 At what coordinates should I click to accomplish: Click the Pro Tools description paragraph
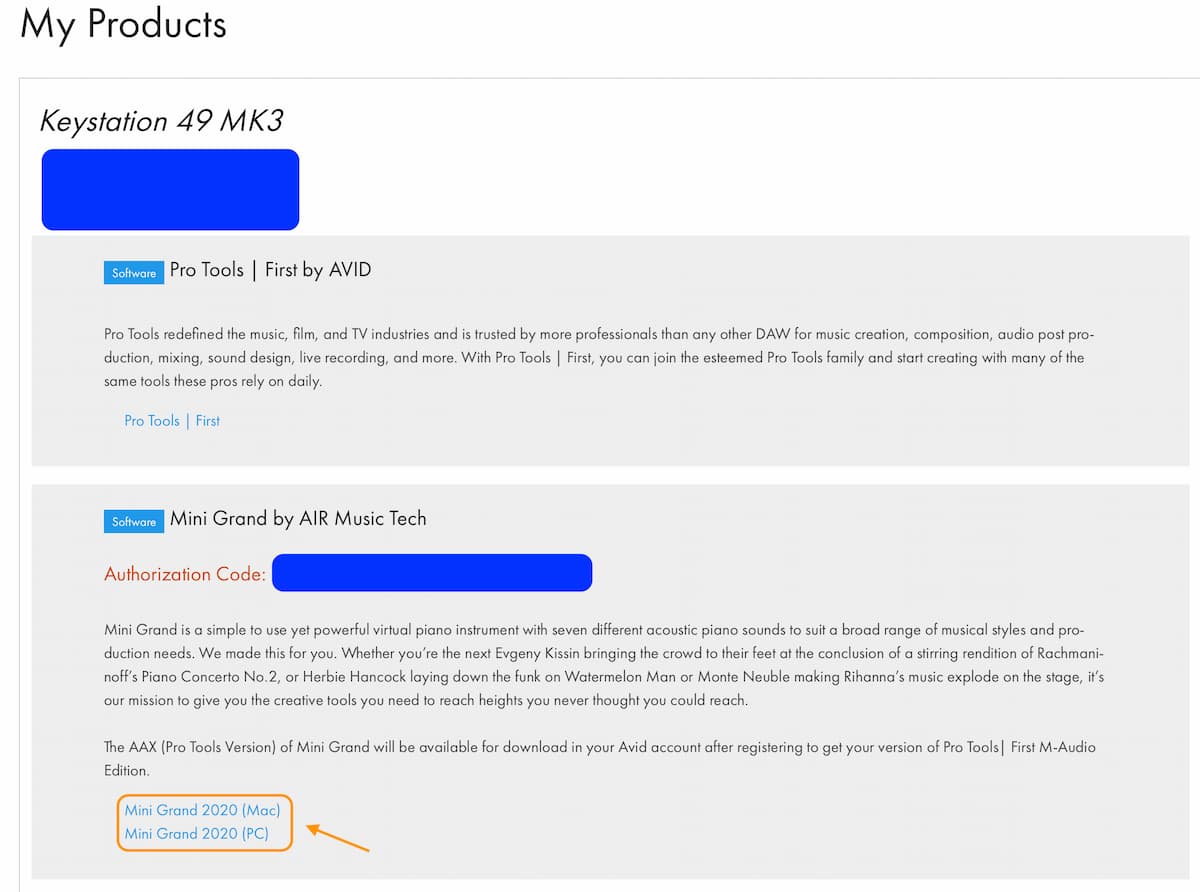click(594, 358)
